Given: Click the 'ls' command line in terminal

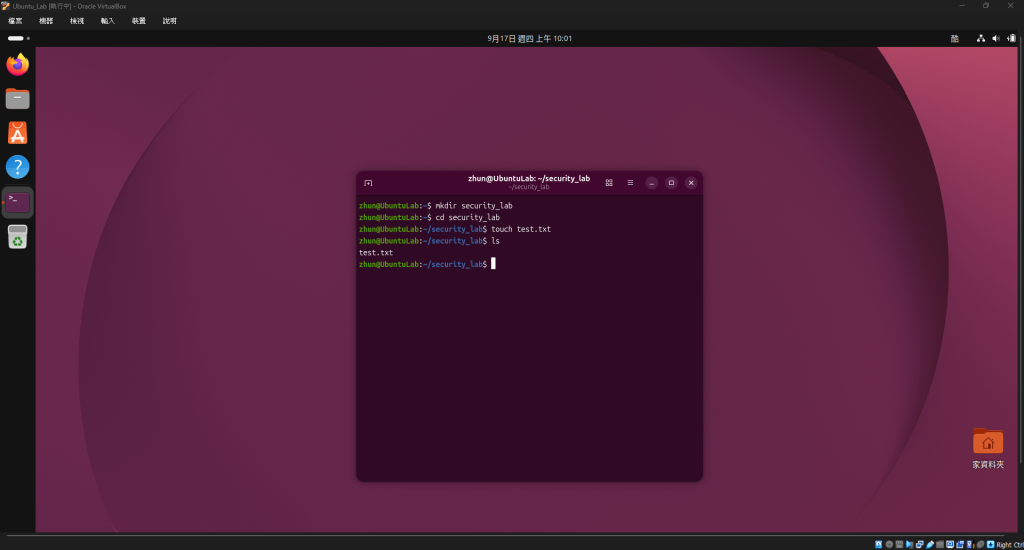Looking at the screenshot, I should 429,241.
